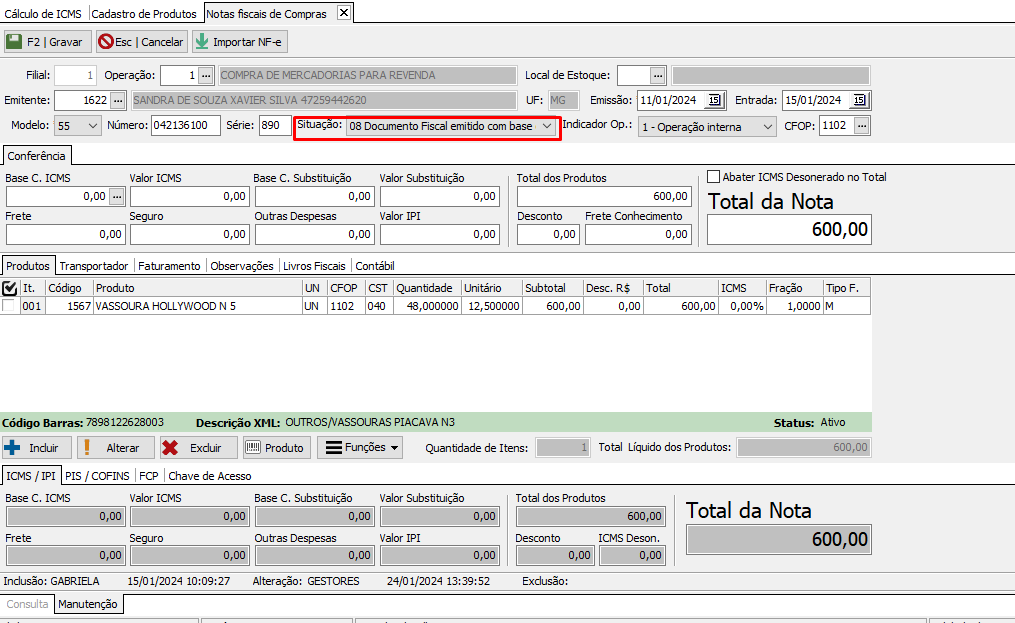Expand the Indicador Op. dropdown
Viewport: 1015px width, 623px height.
coord(767,127)
